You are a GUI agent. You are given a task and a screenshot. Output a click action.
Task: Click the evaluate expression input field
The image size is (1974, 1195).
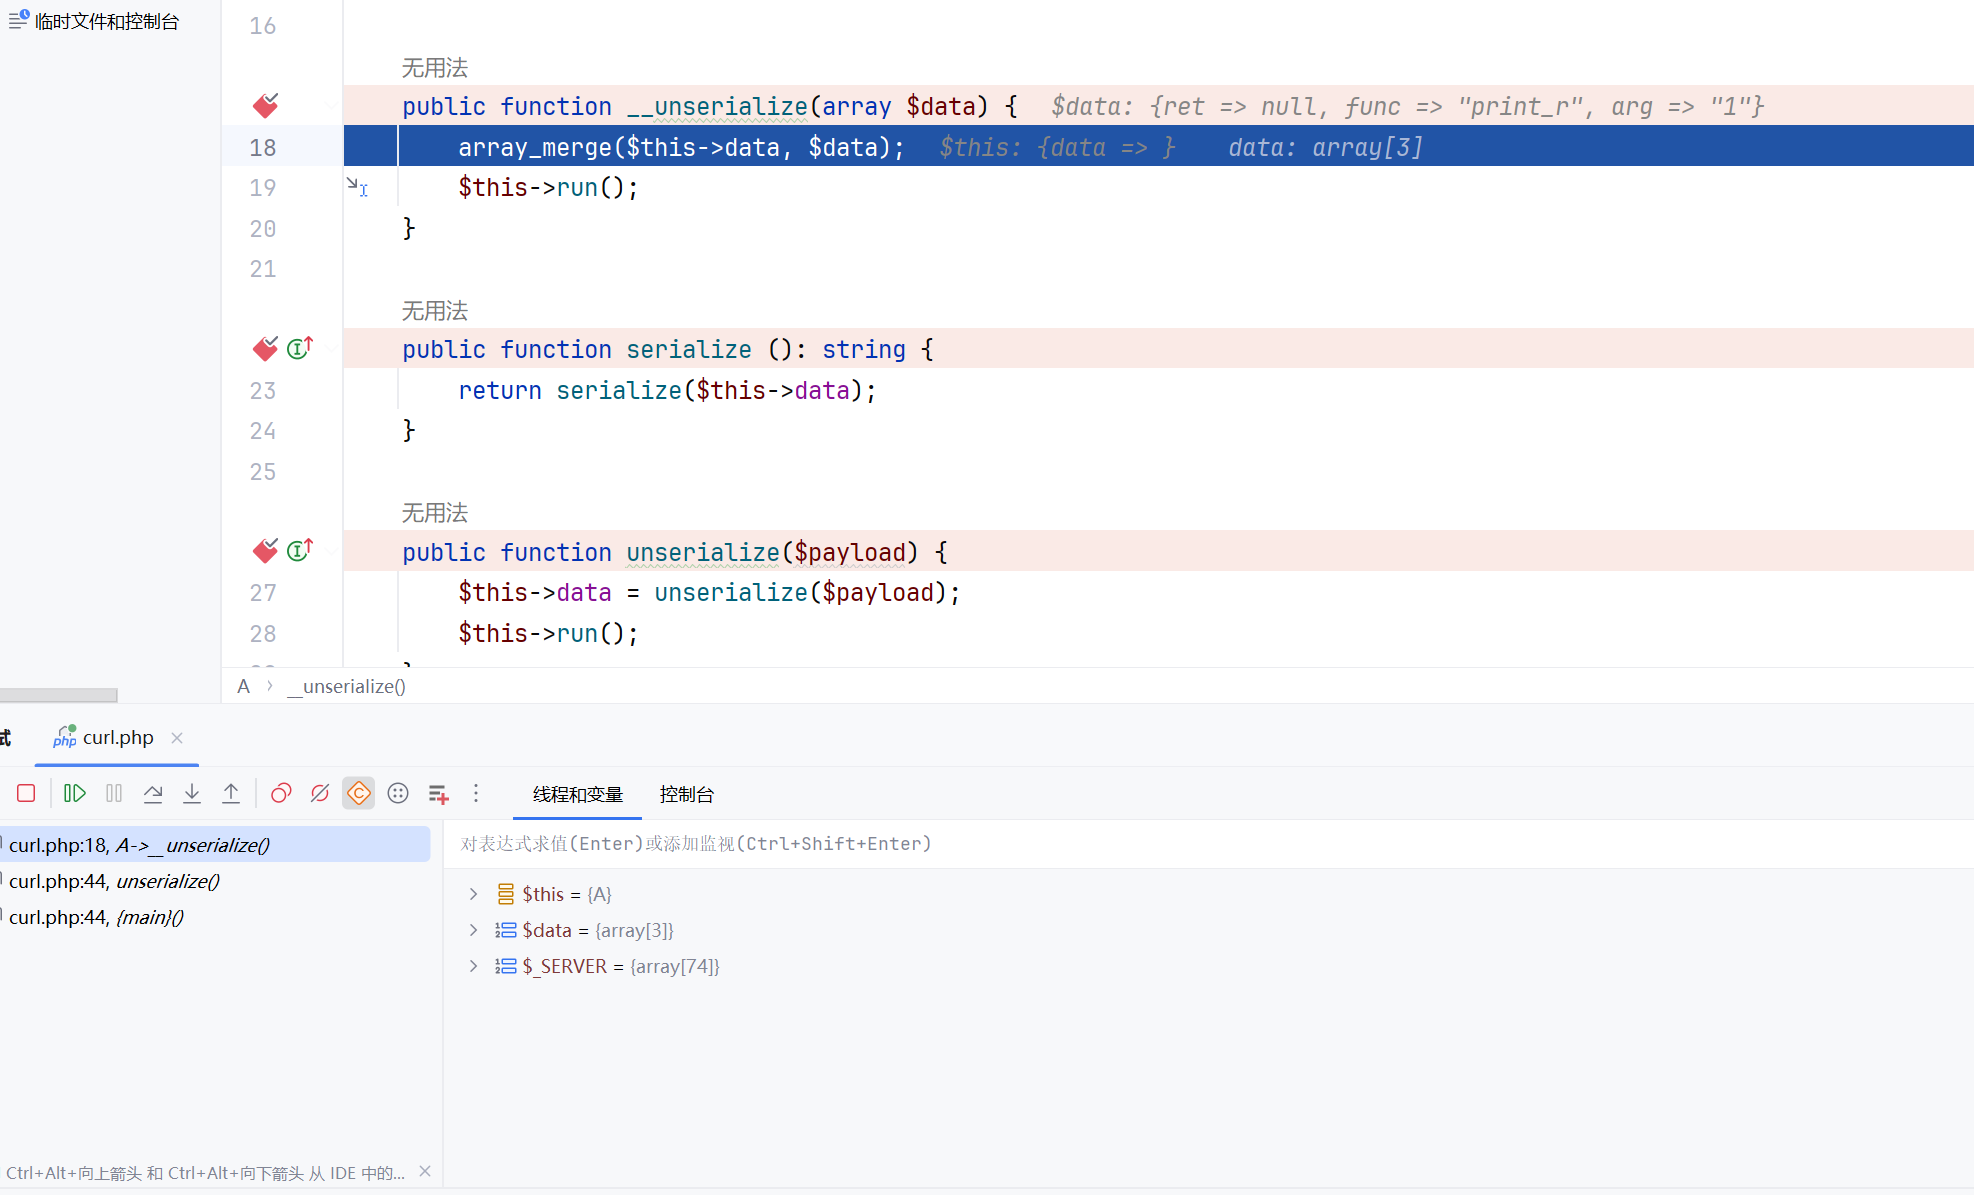1000,844
